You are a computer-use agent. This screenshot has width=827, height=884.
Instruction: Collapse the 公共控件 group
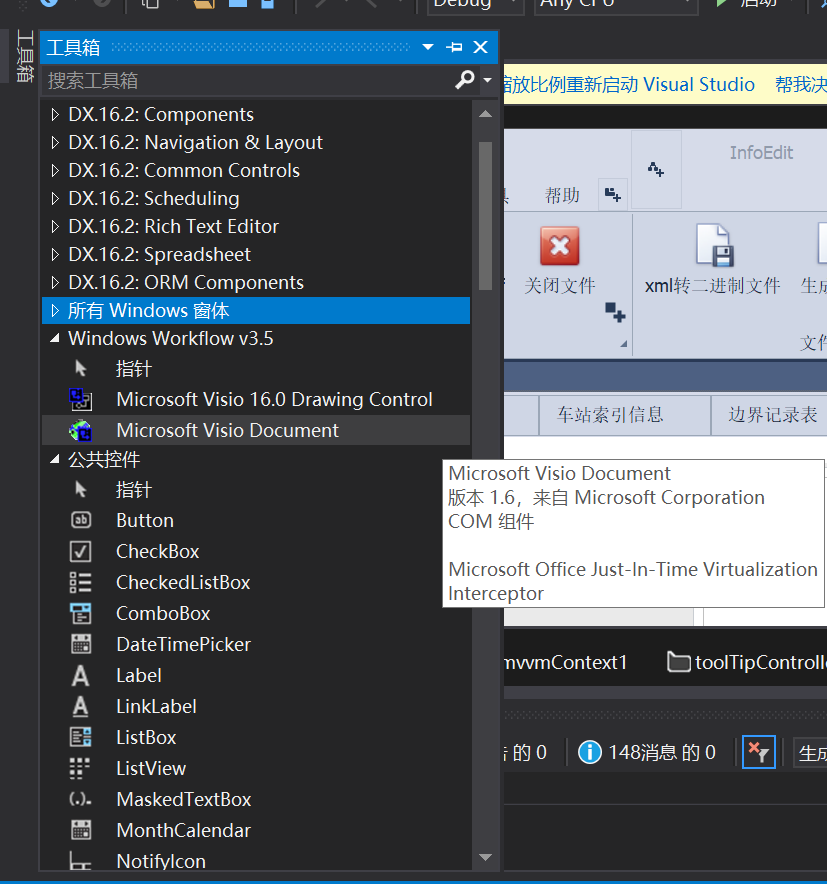[55, 459]
